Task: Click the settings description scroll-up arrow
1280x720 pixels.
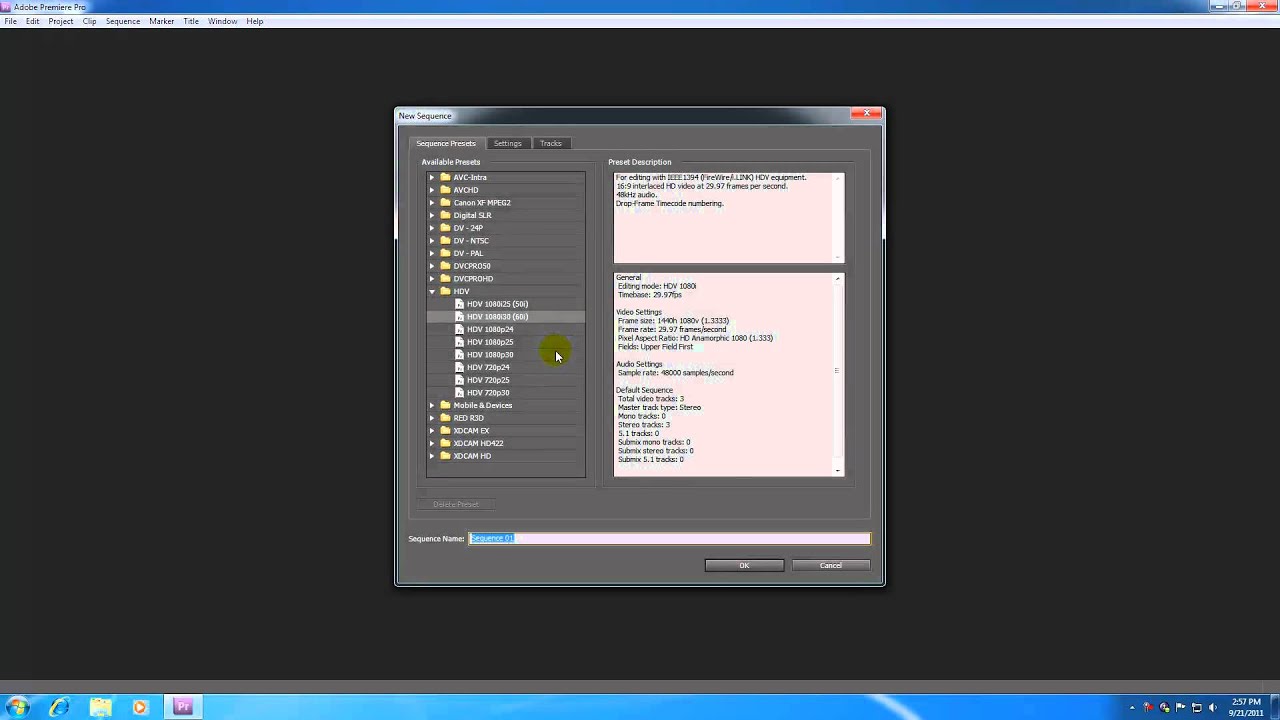Action: tap(838, 279)
